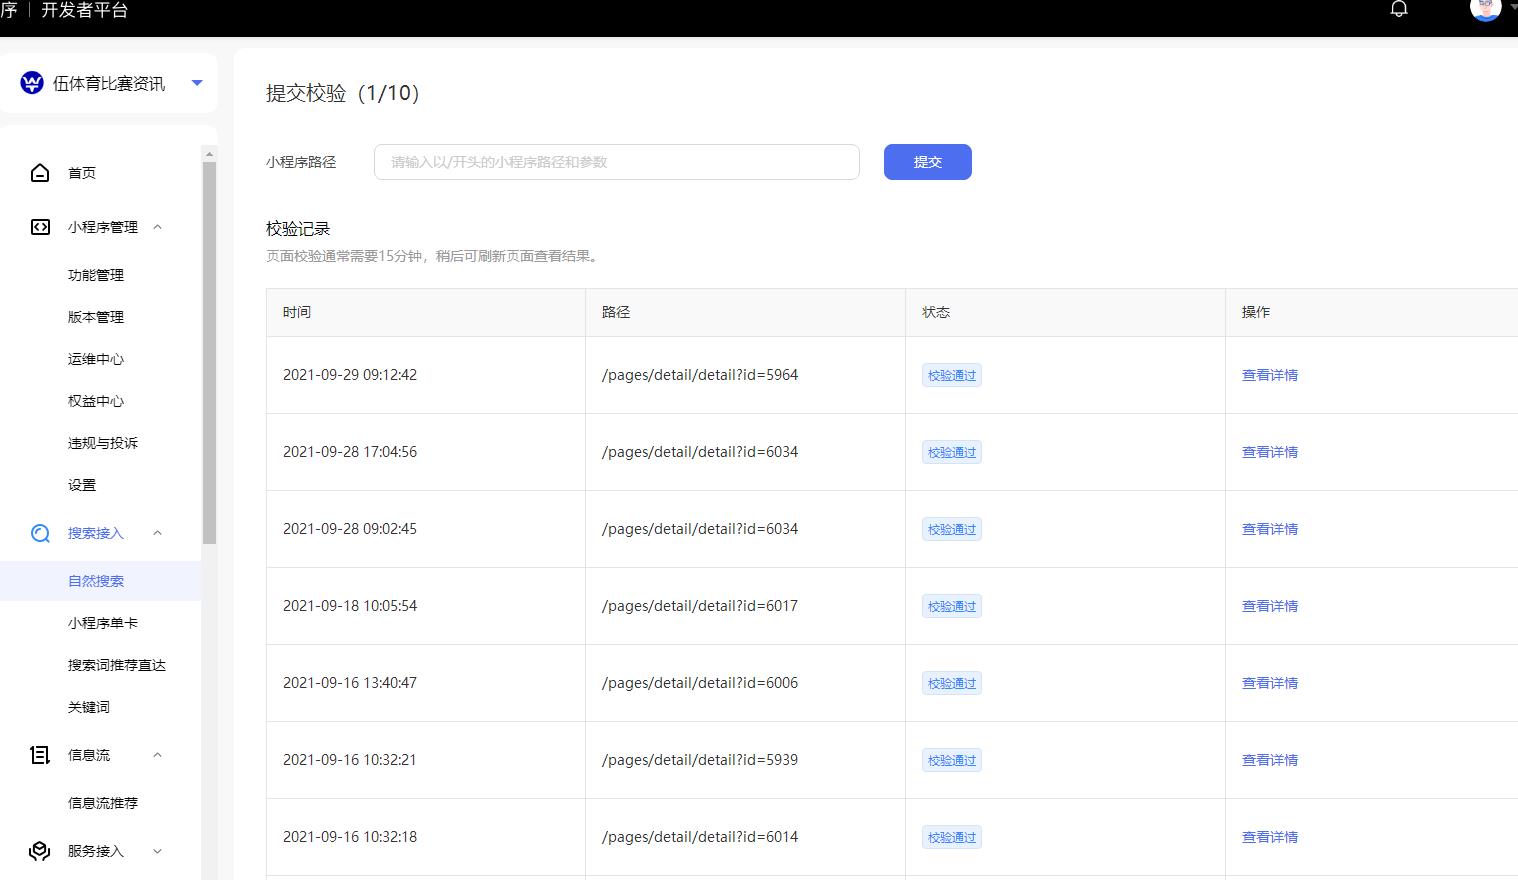Collapse the 信息流 menu chevron
Viewport: 1518px width, 880px height.
pyautogui.click(x=157, y=755)
